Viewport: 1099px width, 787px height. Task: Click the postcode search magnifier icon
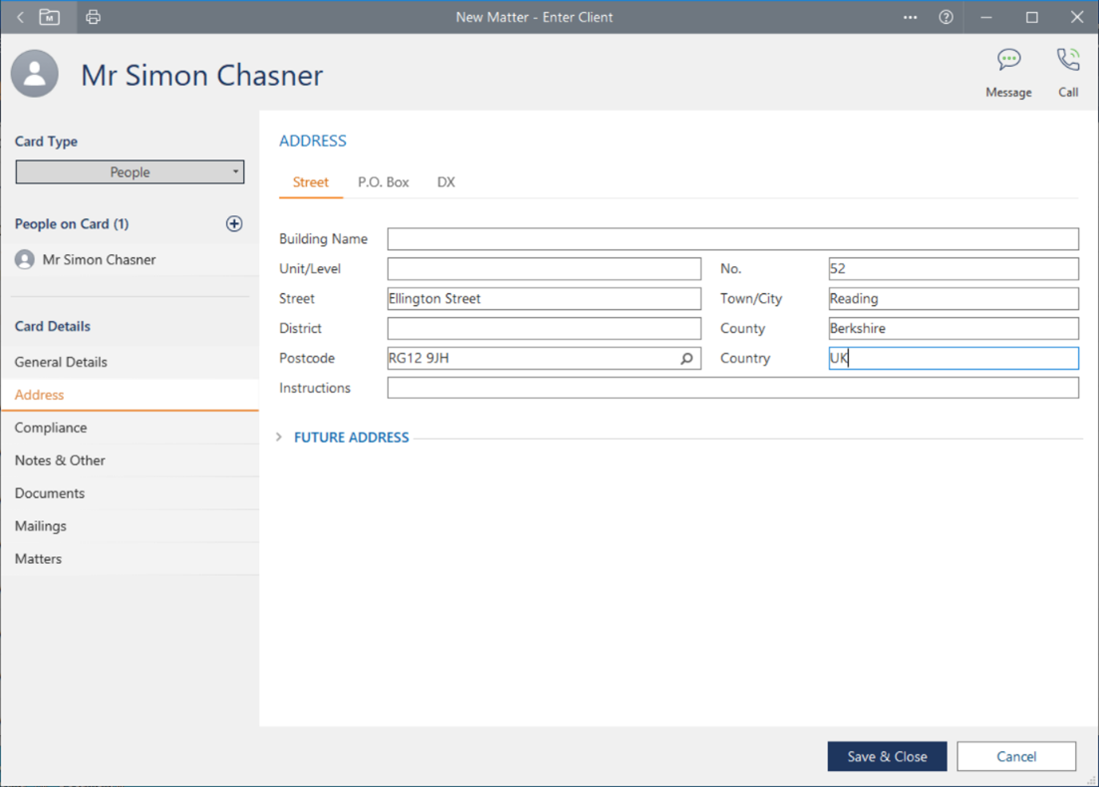click(687, 358)
